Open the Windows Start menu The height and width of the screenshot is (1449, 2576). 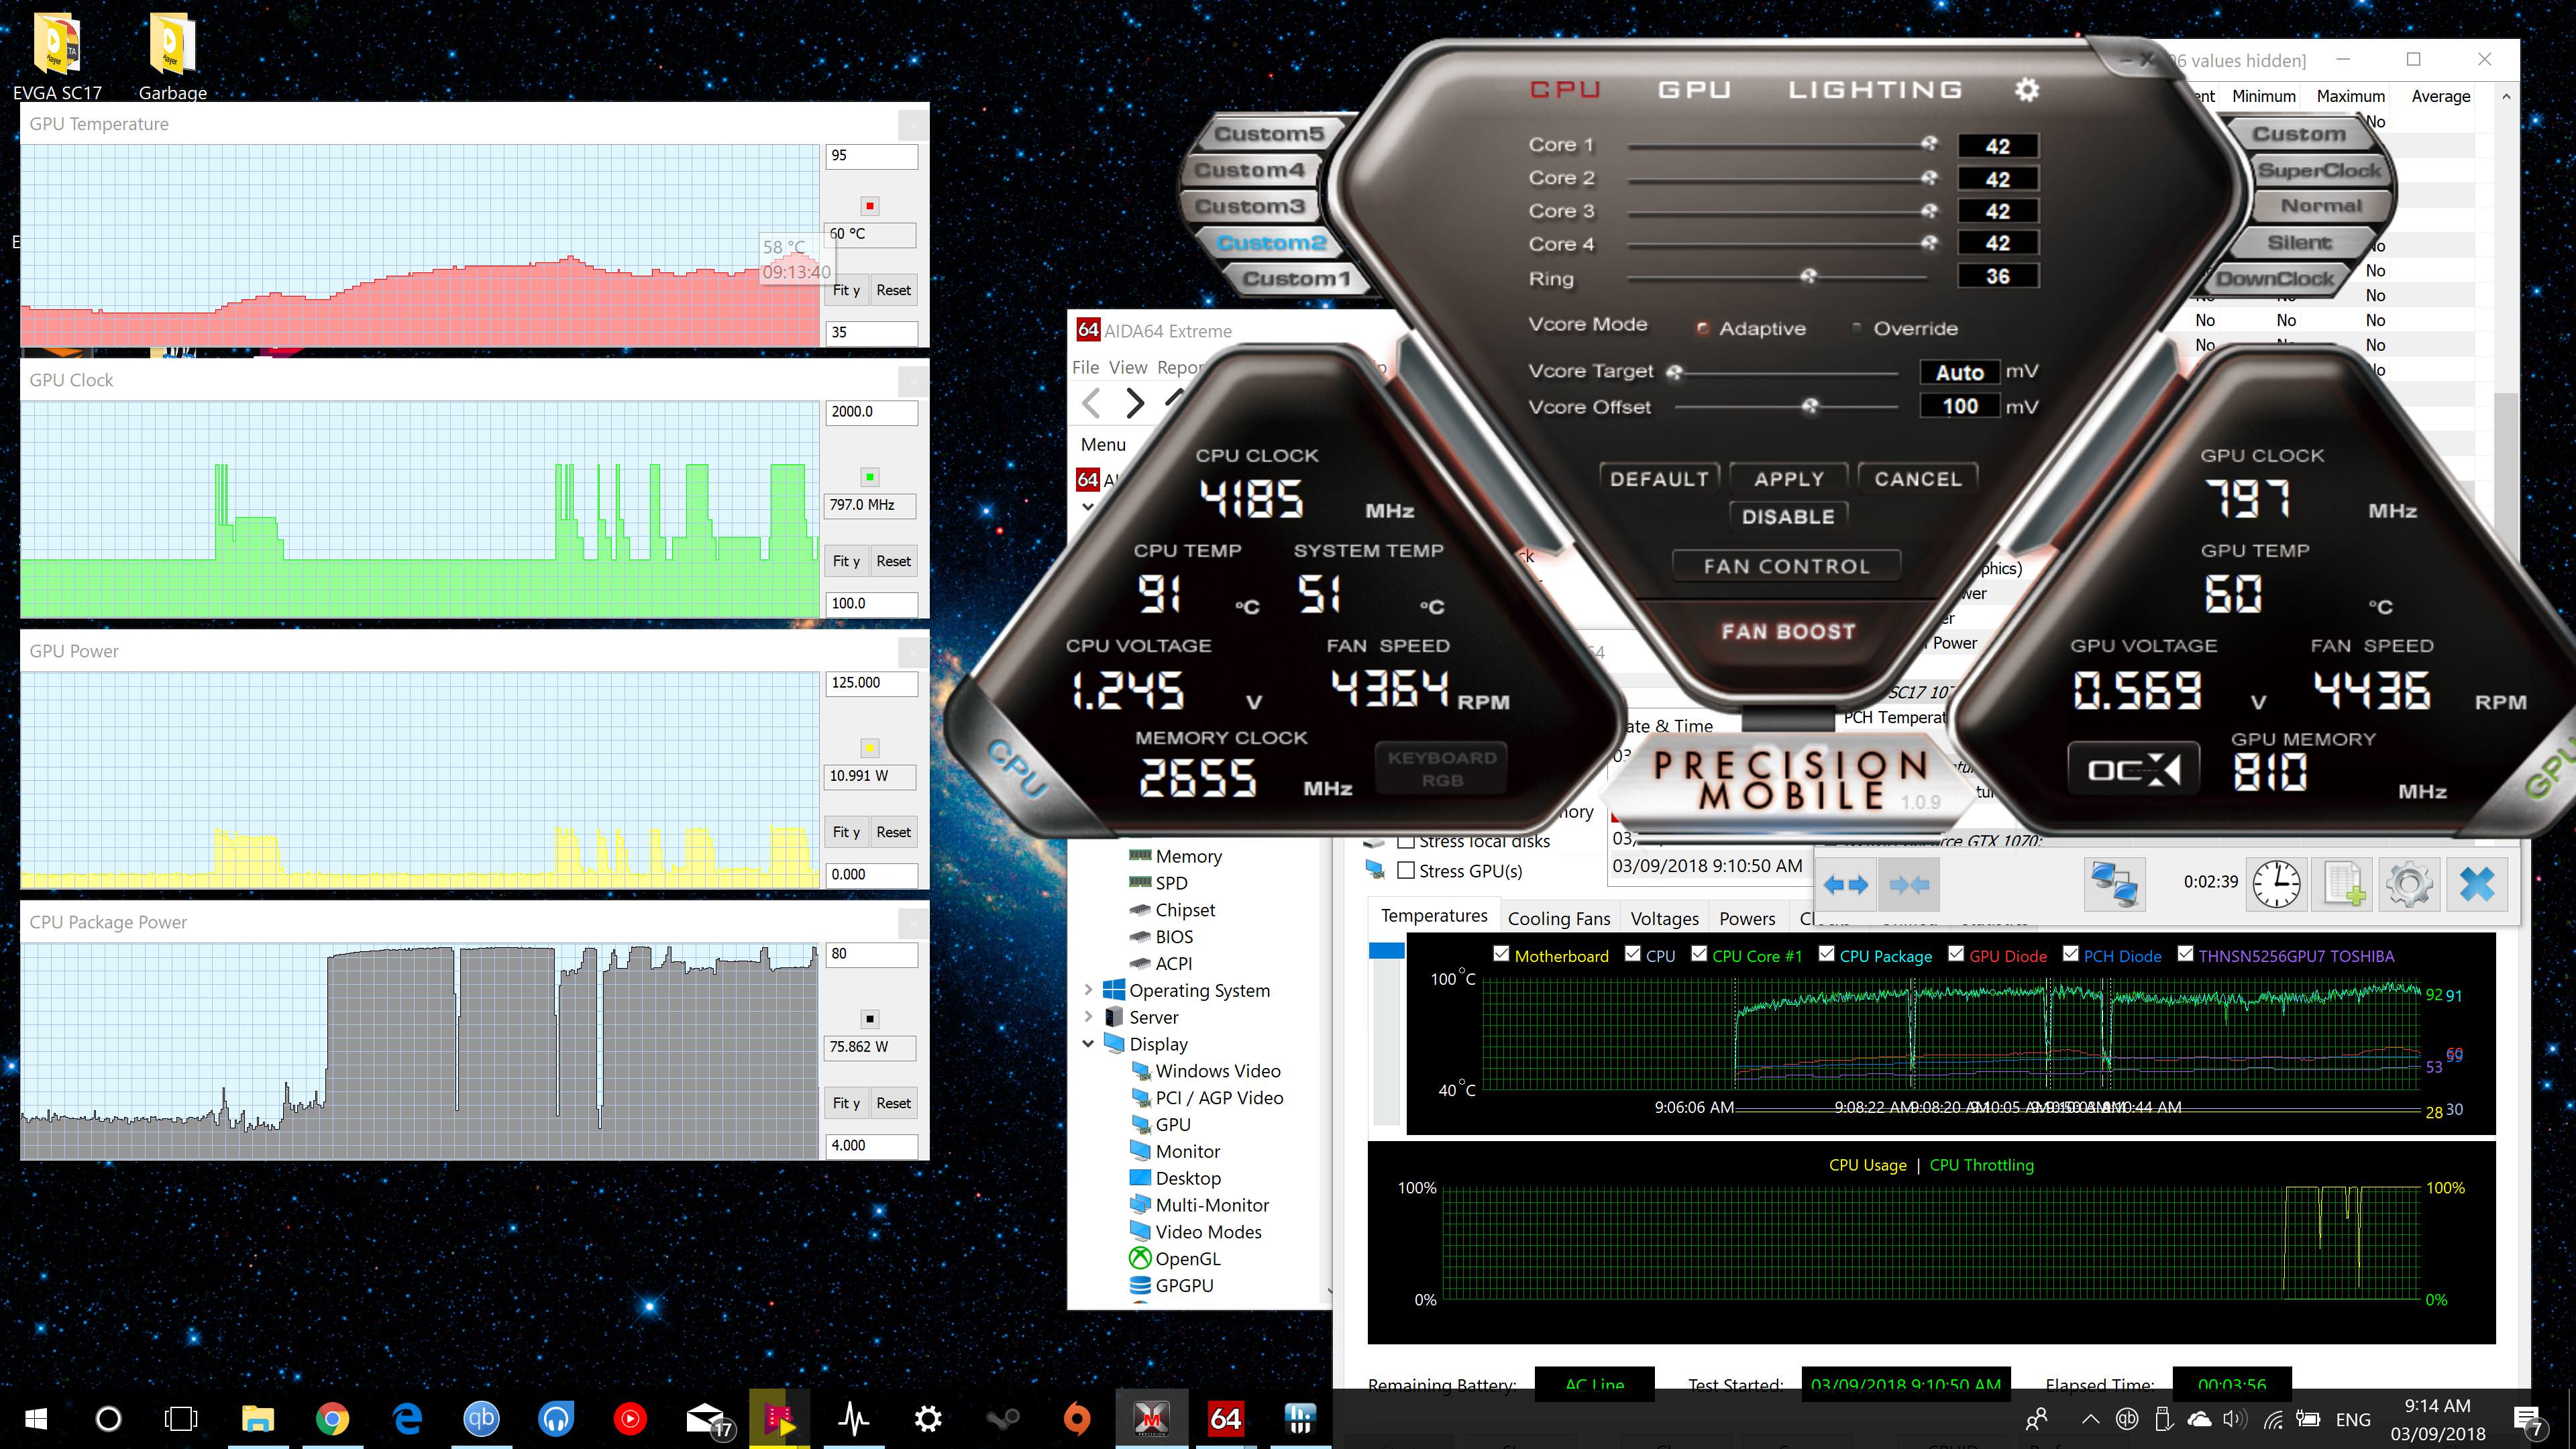36,1418
